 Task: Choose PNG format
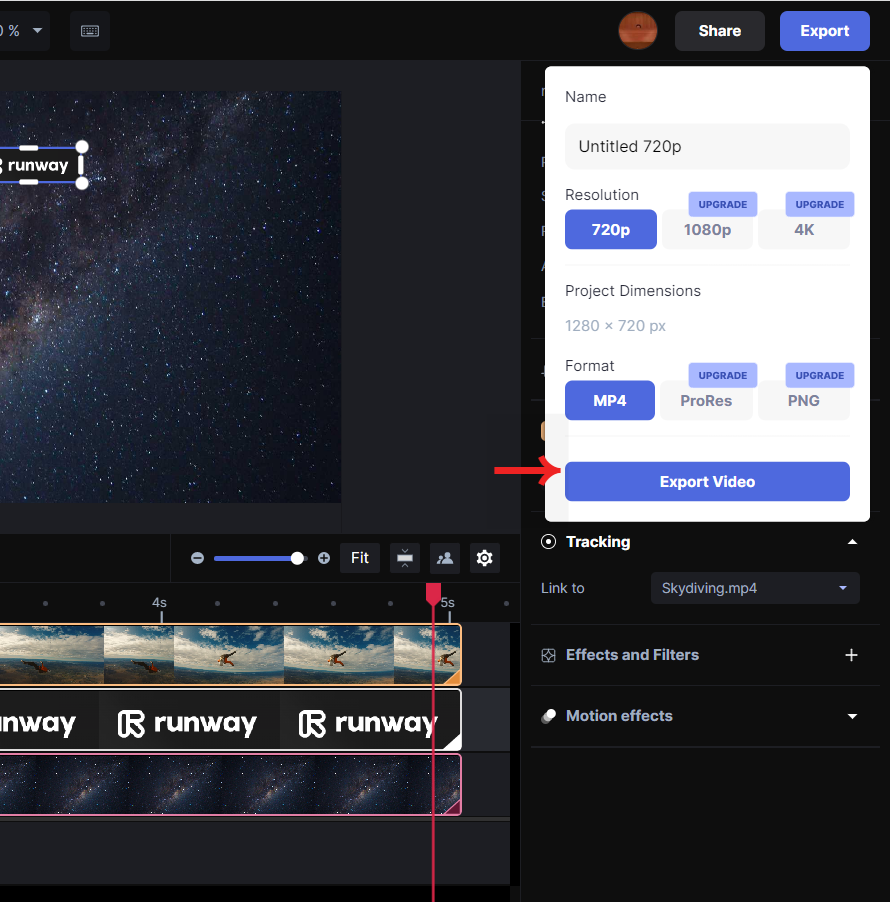(804, 400)
